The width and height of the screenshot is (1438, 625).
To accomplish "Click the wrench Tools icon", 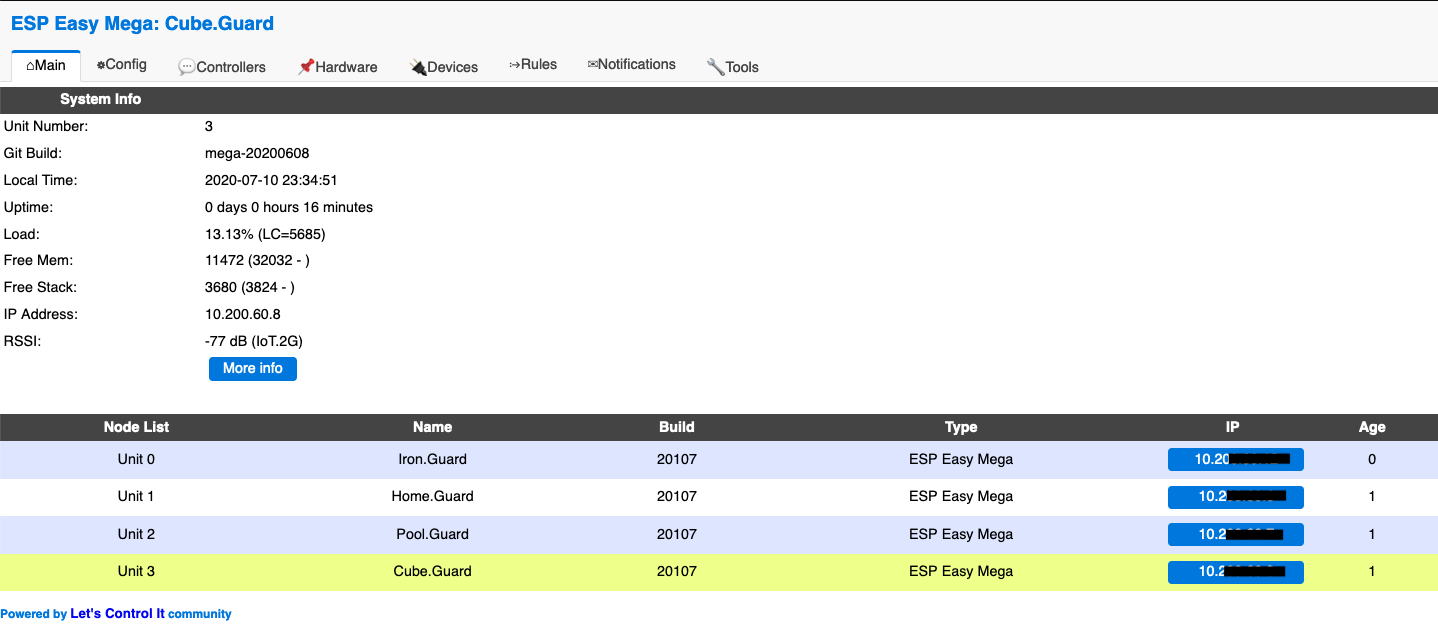I will pos(715,67).
